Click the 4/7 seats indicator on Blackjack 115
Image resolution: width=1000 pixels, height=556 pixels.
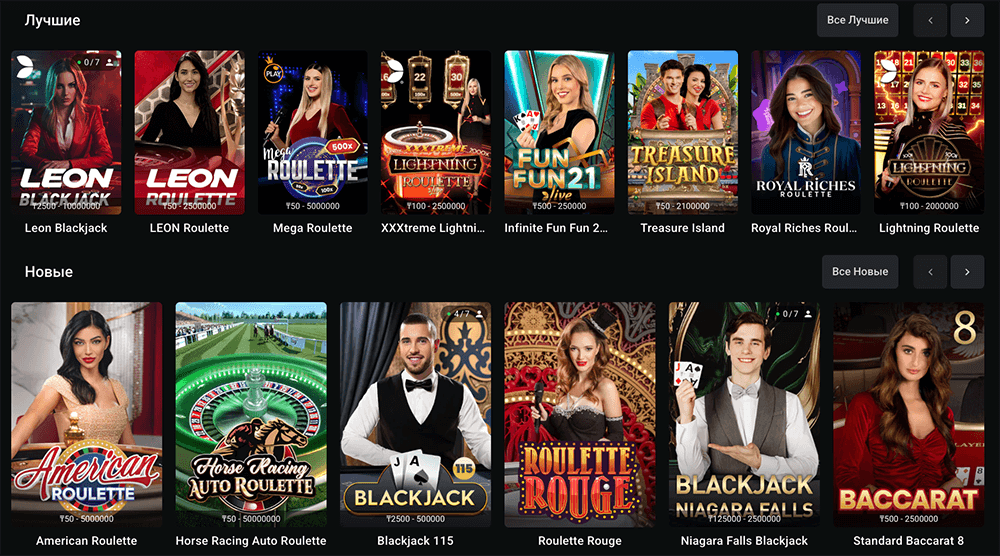(466, 314)
